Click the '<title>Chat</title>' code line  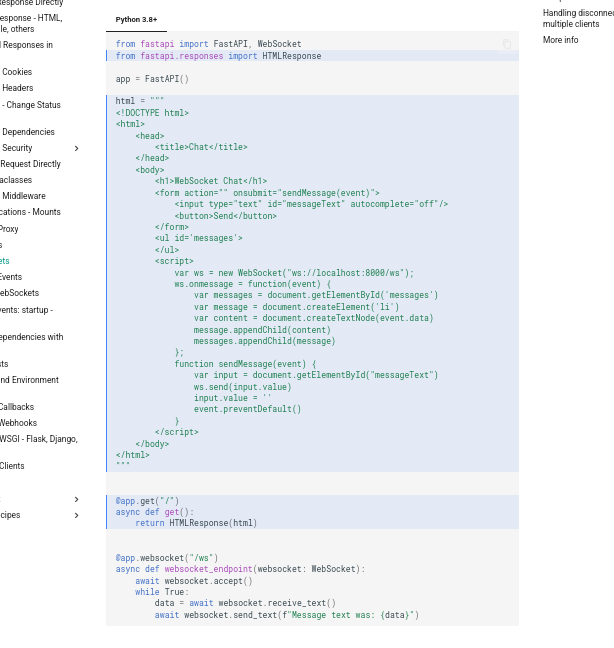click(x=201, y=147)
